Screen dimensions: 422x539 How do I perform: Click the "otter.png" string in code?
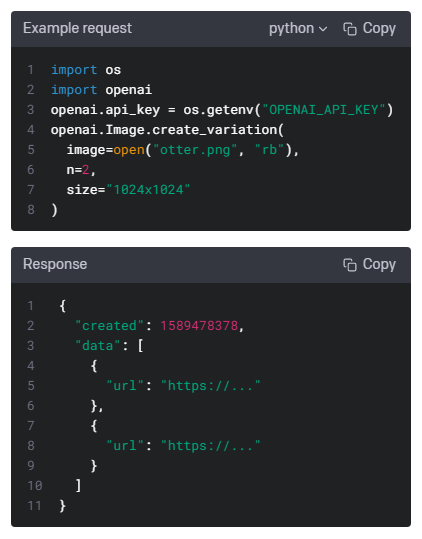(x=195, y=150)
